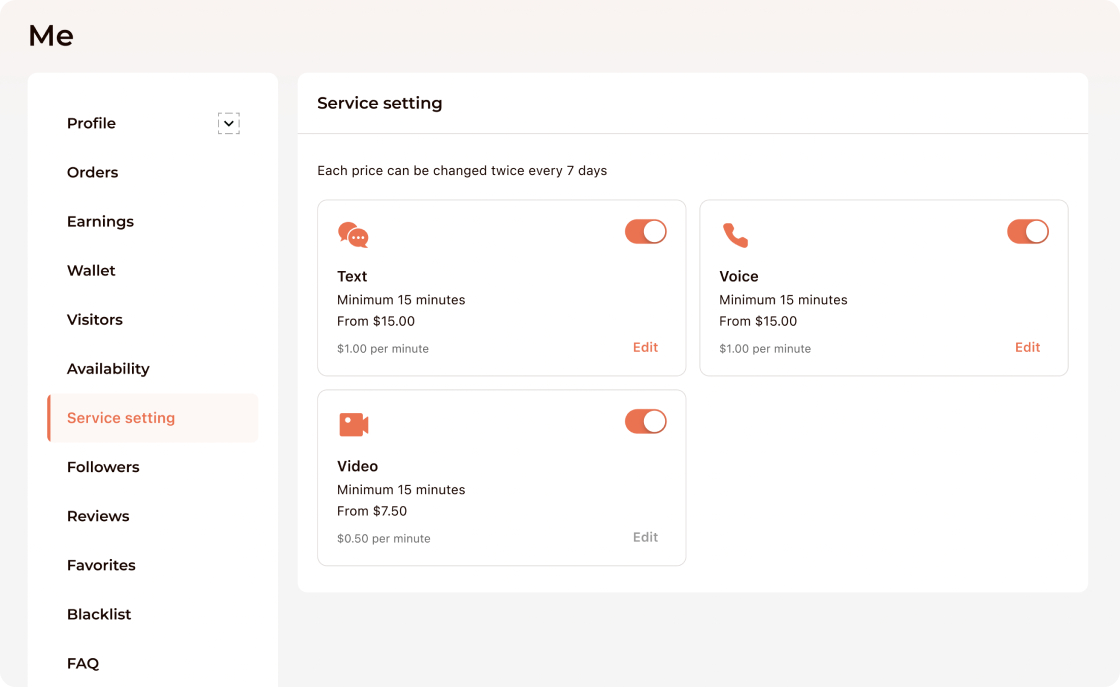Open the FAQ sidebar item
Image resolution: width=1120 pixels, height=687 pixels.
83,663
